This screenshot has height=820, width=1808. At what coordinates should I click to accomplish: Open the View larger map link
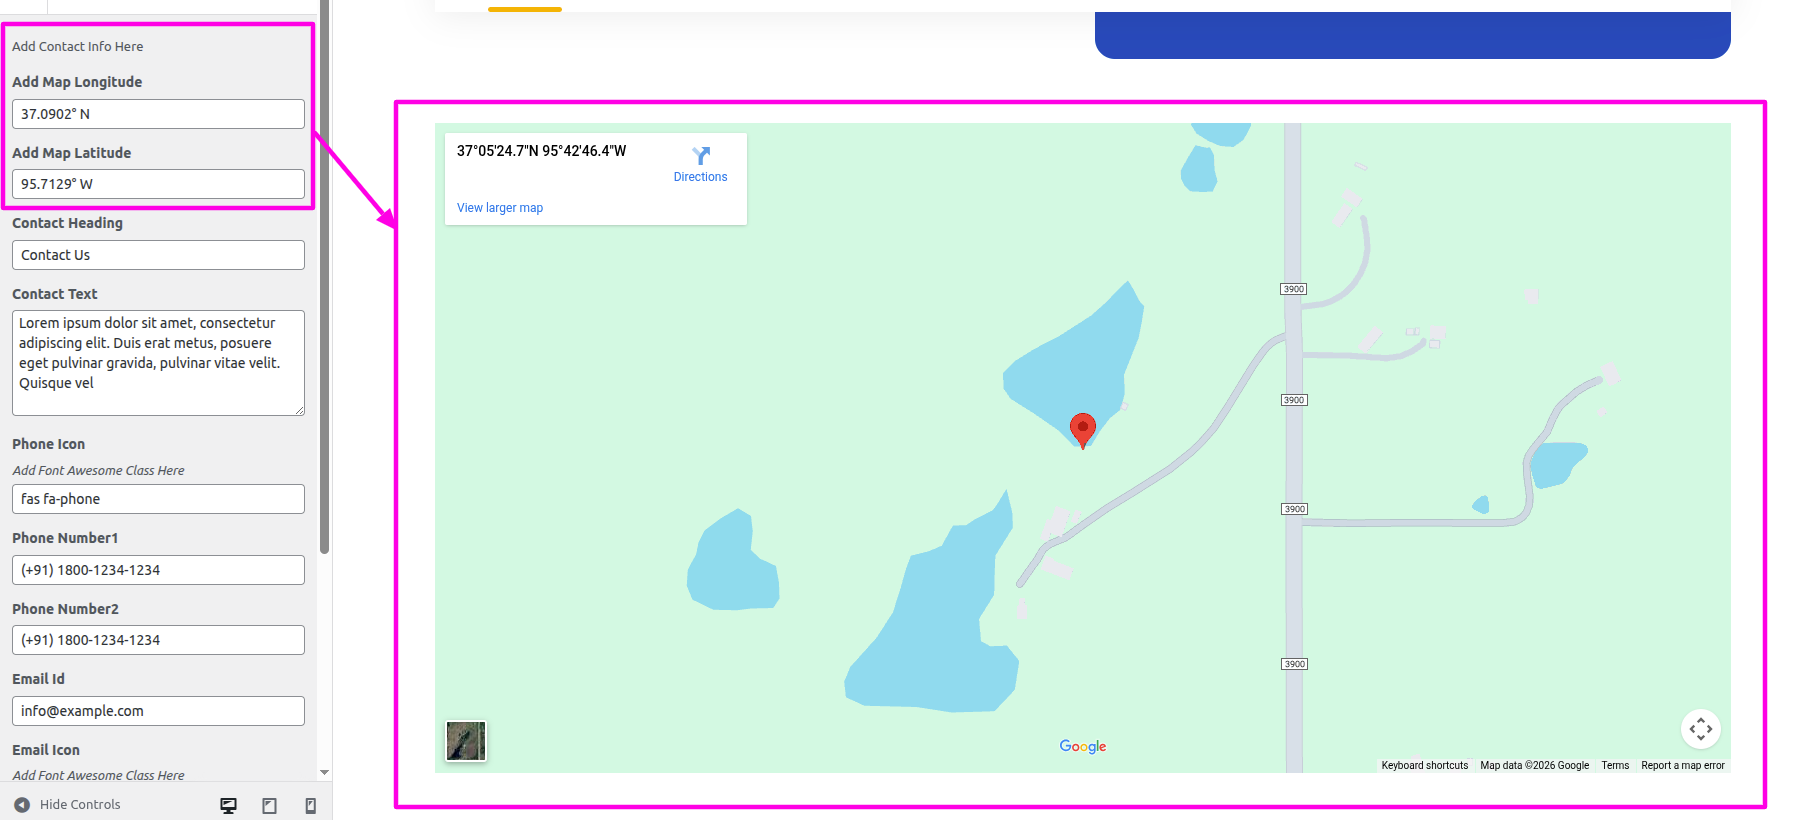tap(500, 208)
